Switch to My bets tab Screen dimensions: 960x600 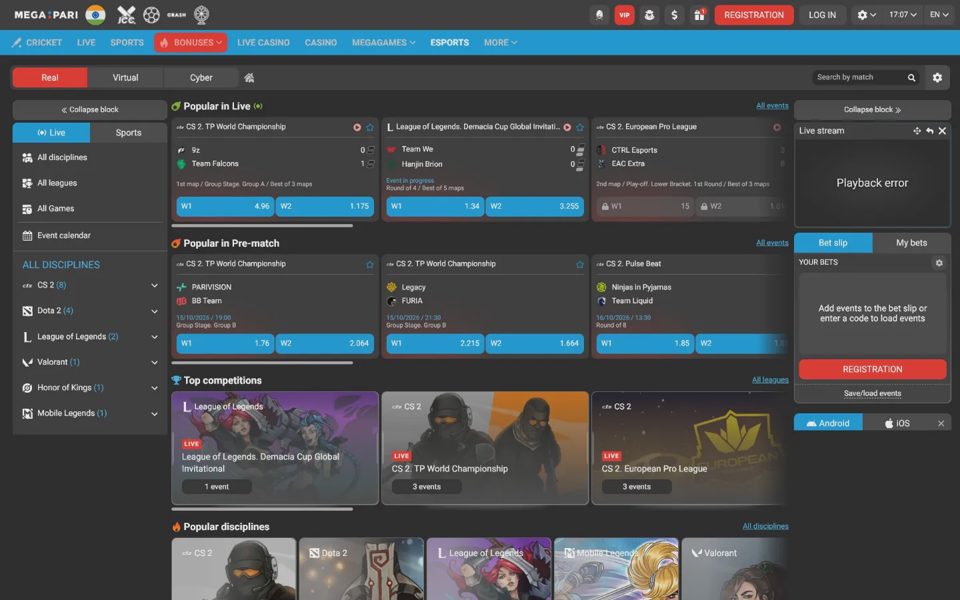coord(911,243)
